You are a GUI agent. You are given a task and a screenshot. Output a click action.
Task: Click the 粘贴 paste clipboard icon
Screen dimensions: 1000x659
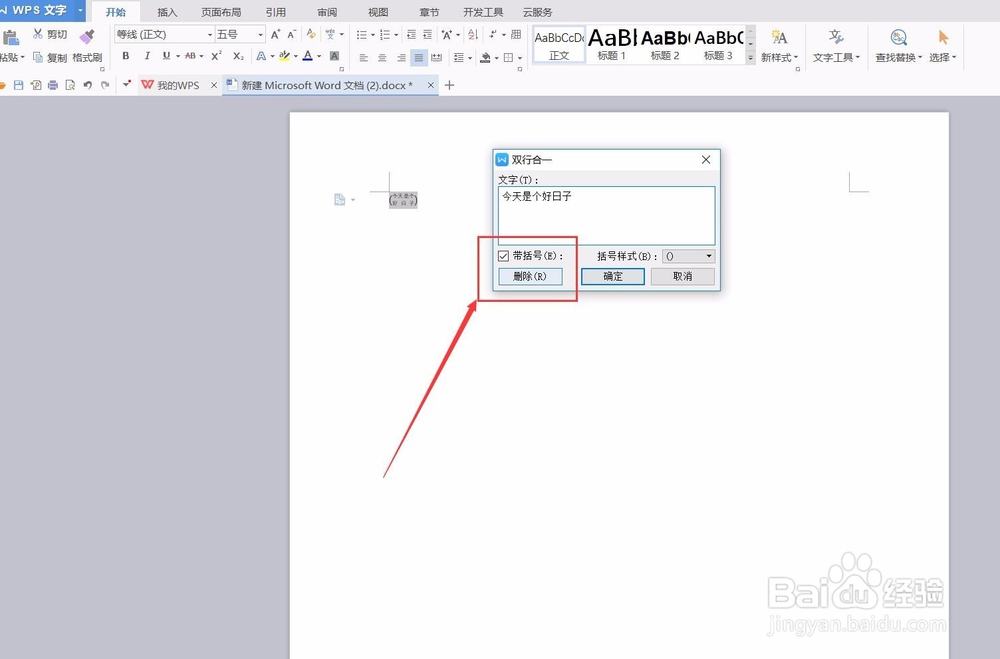coord(10,38)
